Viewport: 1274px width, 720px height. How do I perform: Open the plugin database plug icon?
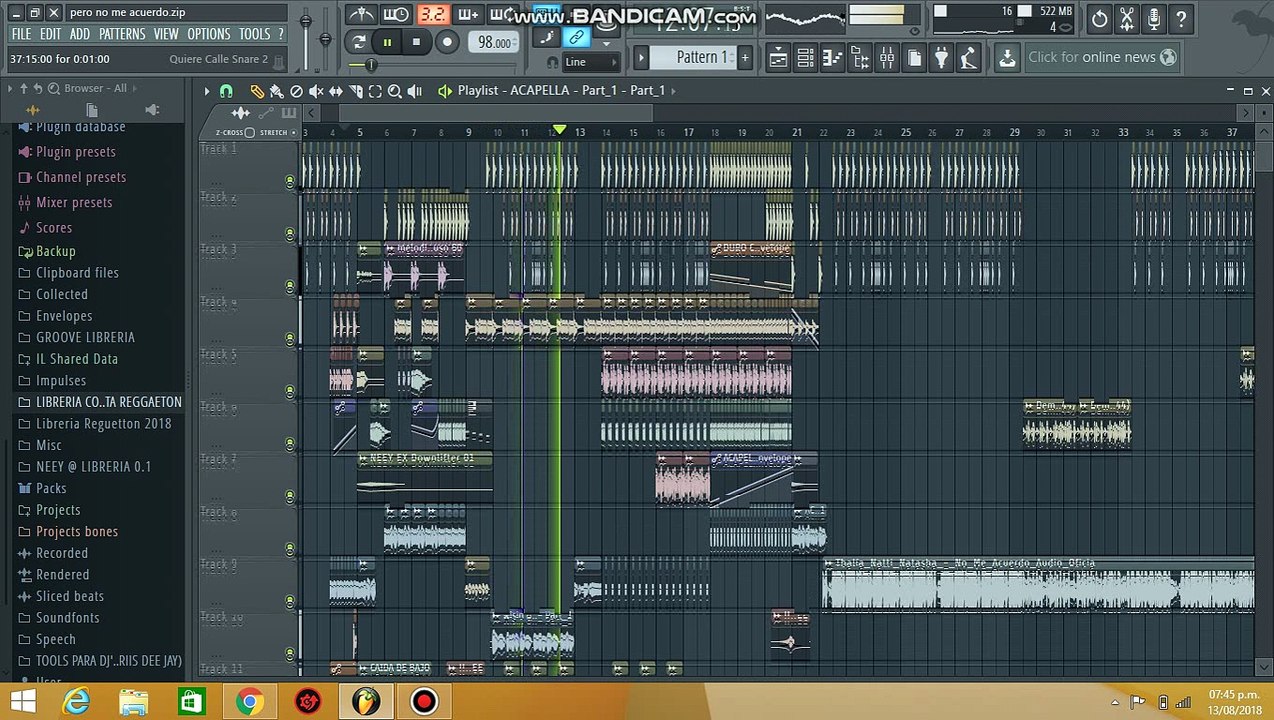[x=941, y=58]
